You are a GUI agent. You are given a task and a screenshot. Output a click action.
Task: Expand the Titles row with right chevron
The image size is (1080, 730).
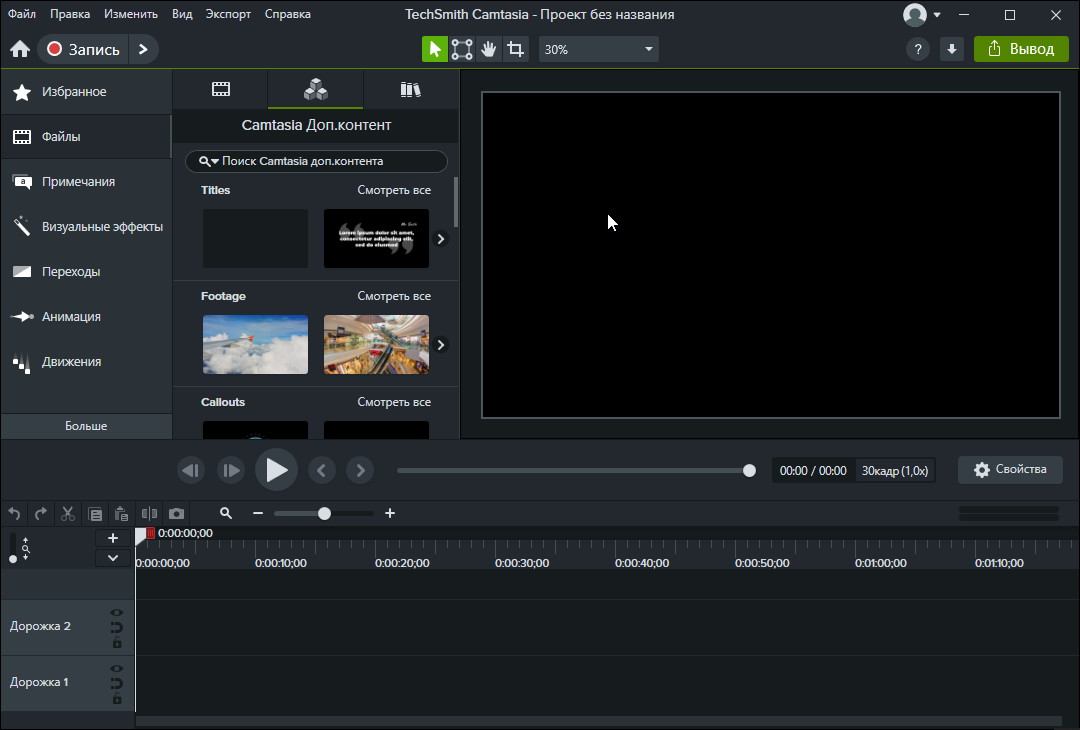click(441, 239)
